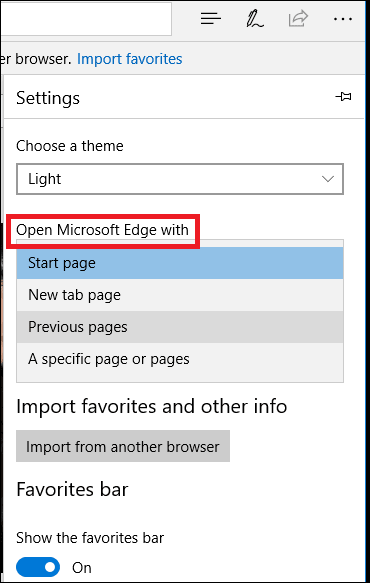Click the On label beside favorites toggle
Viewport: 370px width, 583px height.
82,568
